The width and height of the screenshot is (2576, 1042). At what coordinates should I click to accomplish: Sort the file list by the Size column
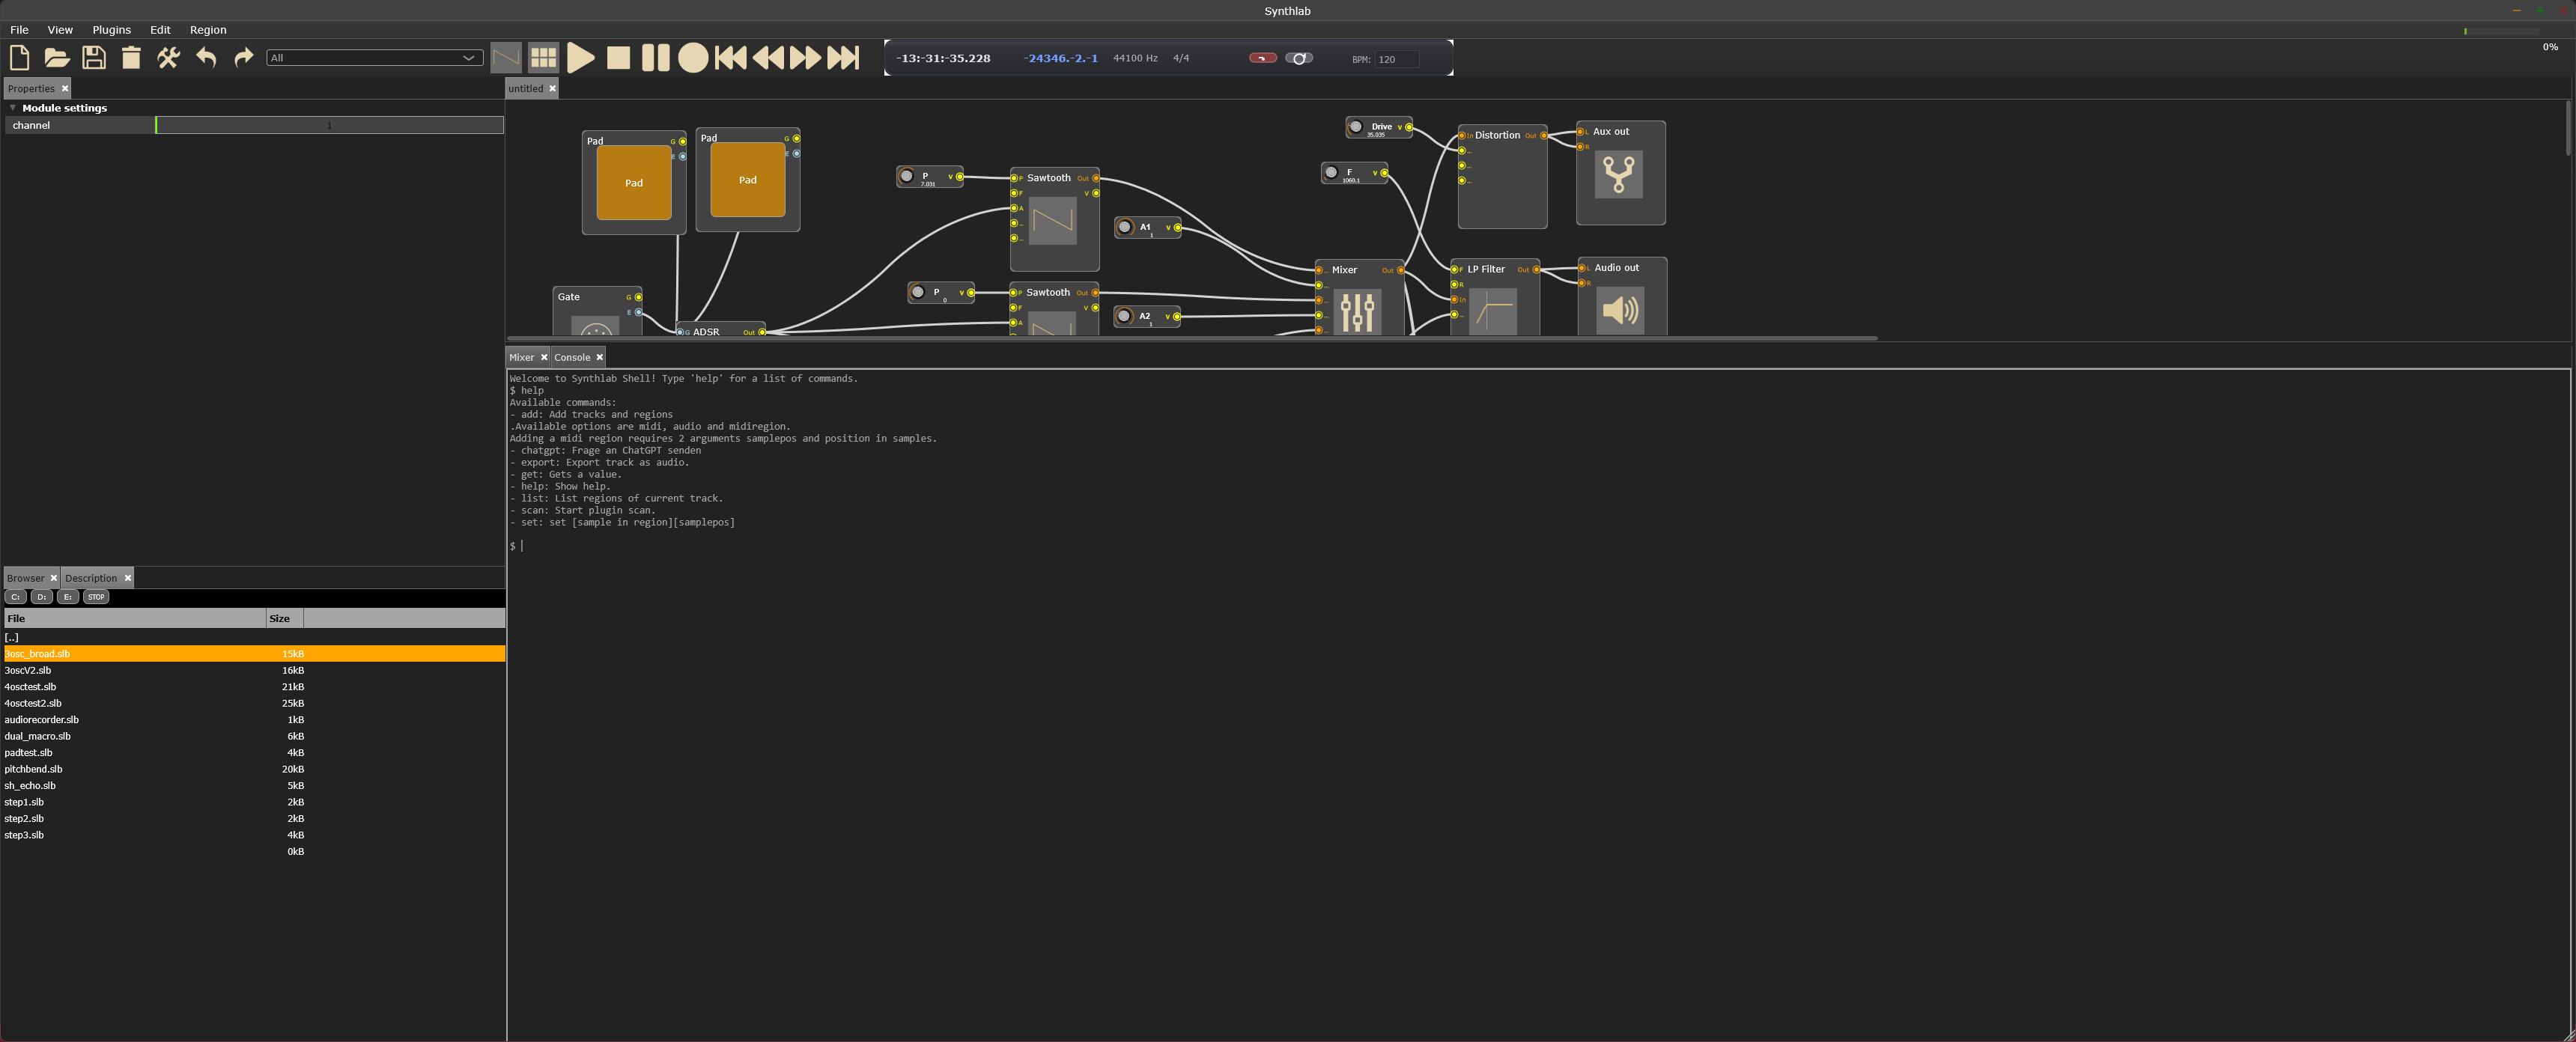coord(284,618)
